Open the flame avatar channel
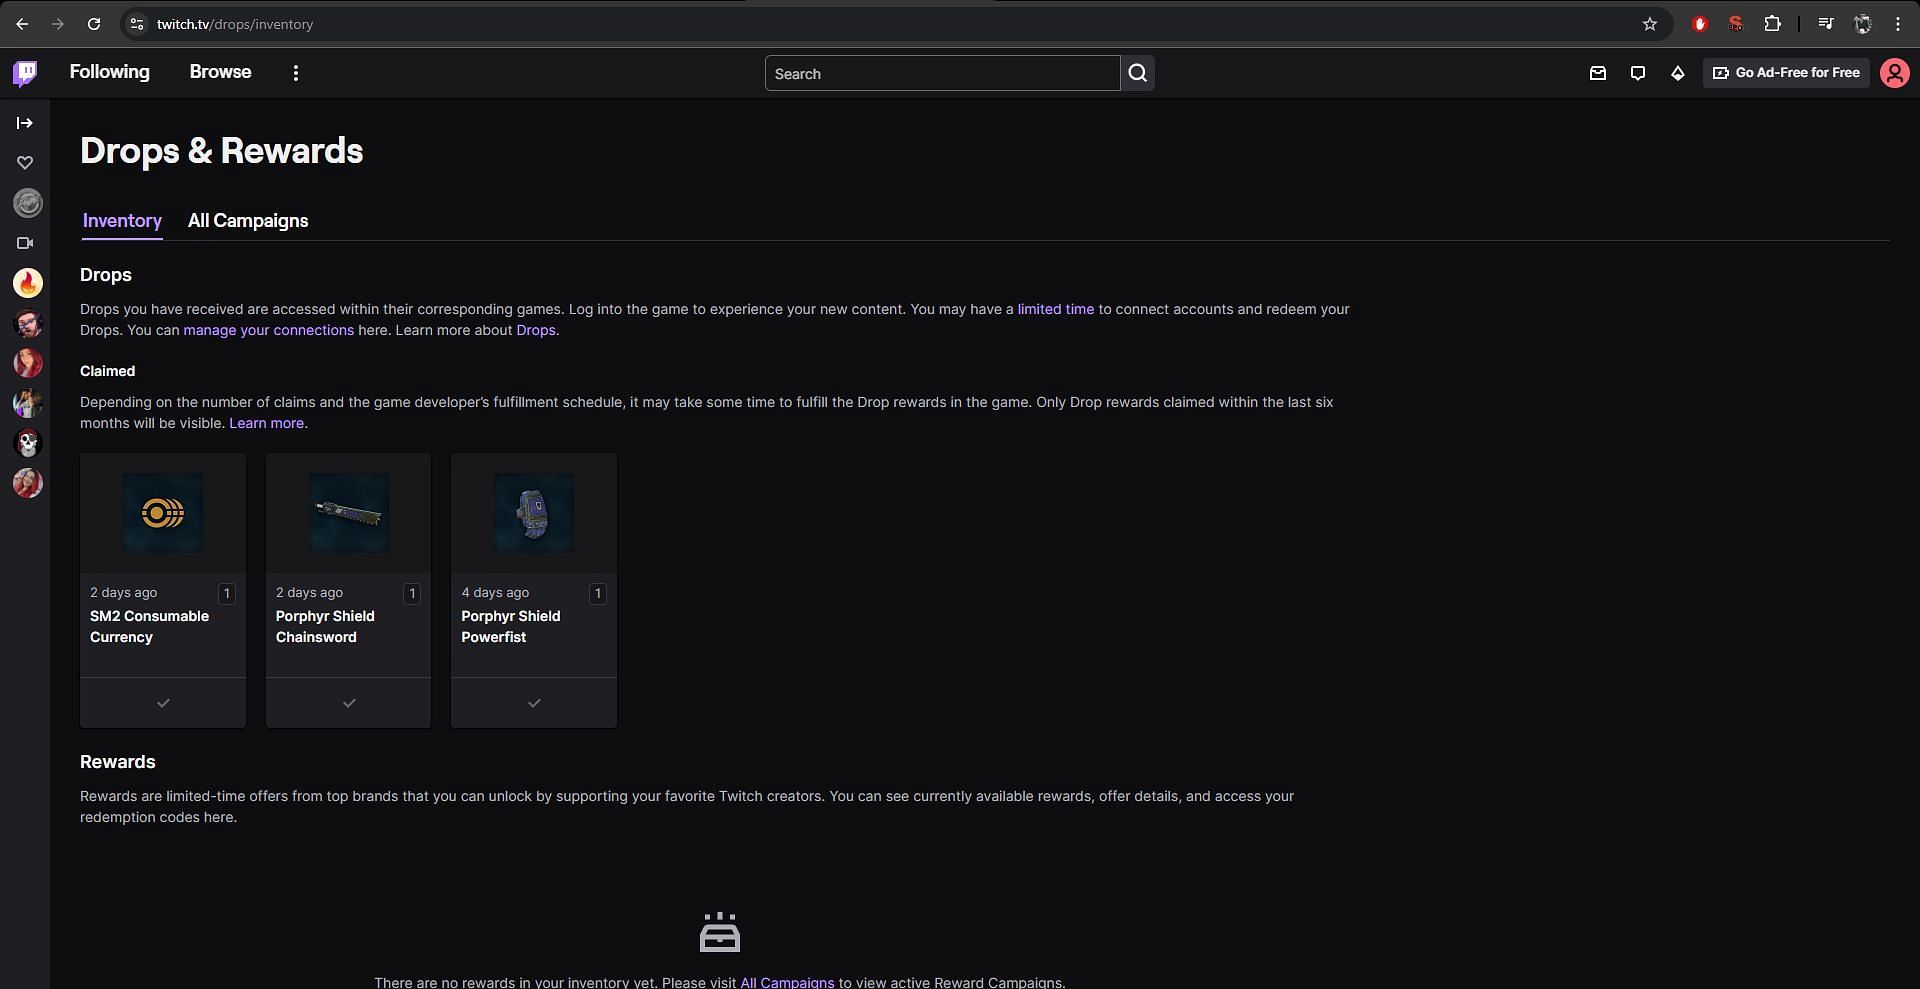Image resolution: width=1920 pixels, height=989 pixels. (28, 283)
